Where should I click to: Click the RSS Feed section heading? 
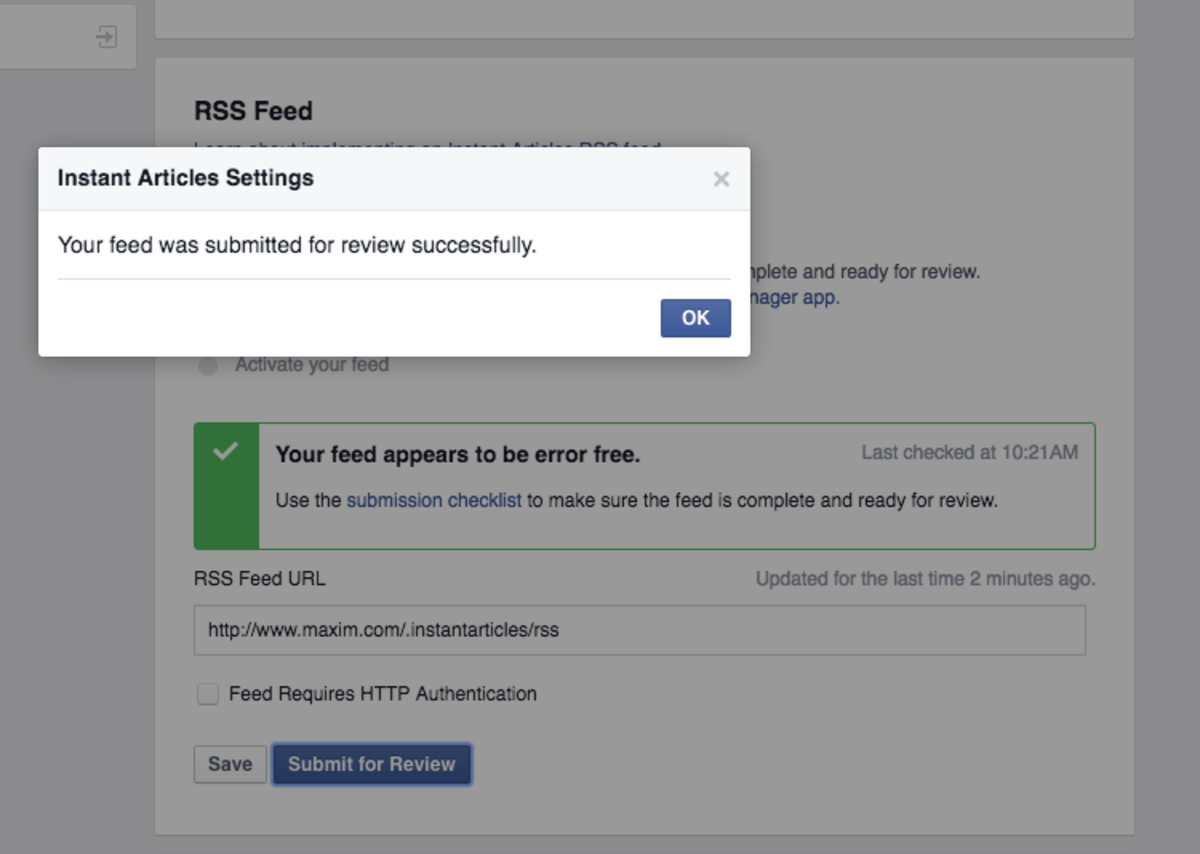[x=253, y=111]
